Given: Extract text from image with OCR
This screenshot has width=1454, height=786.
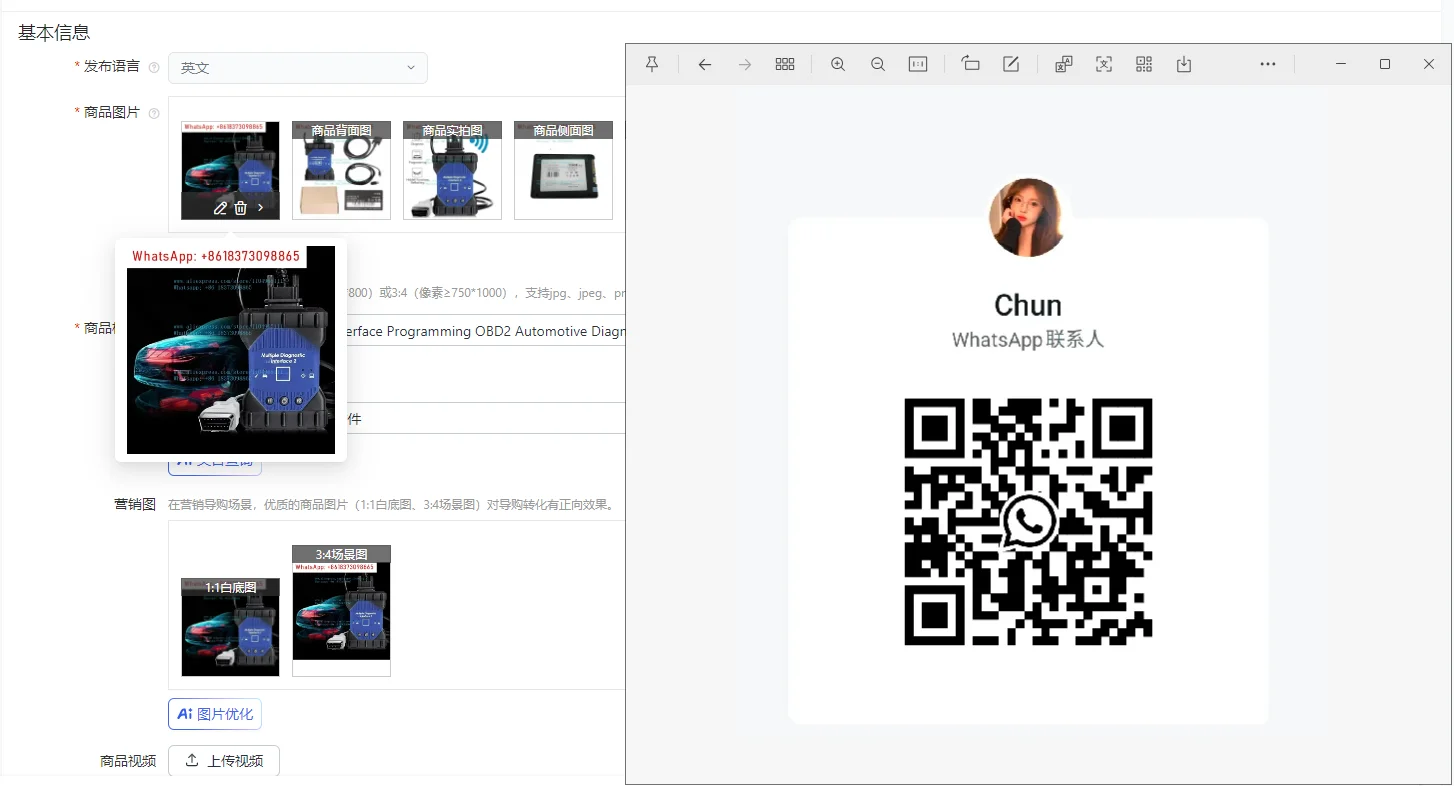Looking at the screenshot, I should [x=1104, y=64].
